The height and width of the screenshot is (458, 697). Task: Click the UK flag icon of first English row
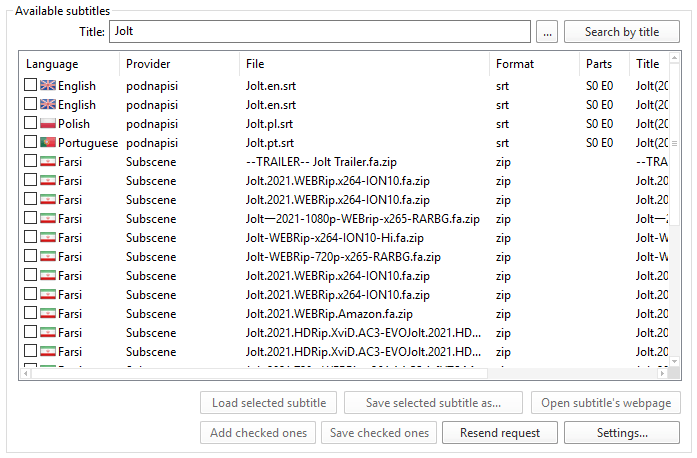click(x=48, y=85)
